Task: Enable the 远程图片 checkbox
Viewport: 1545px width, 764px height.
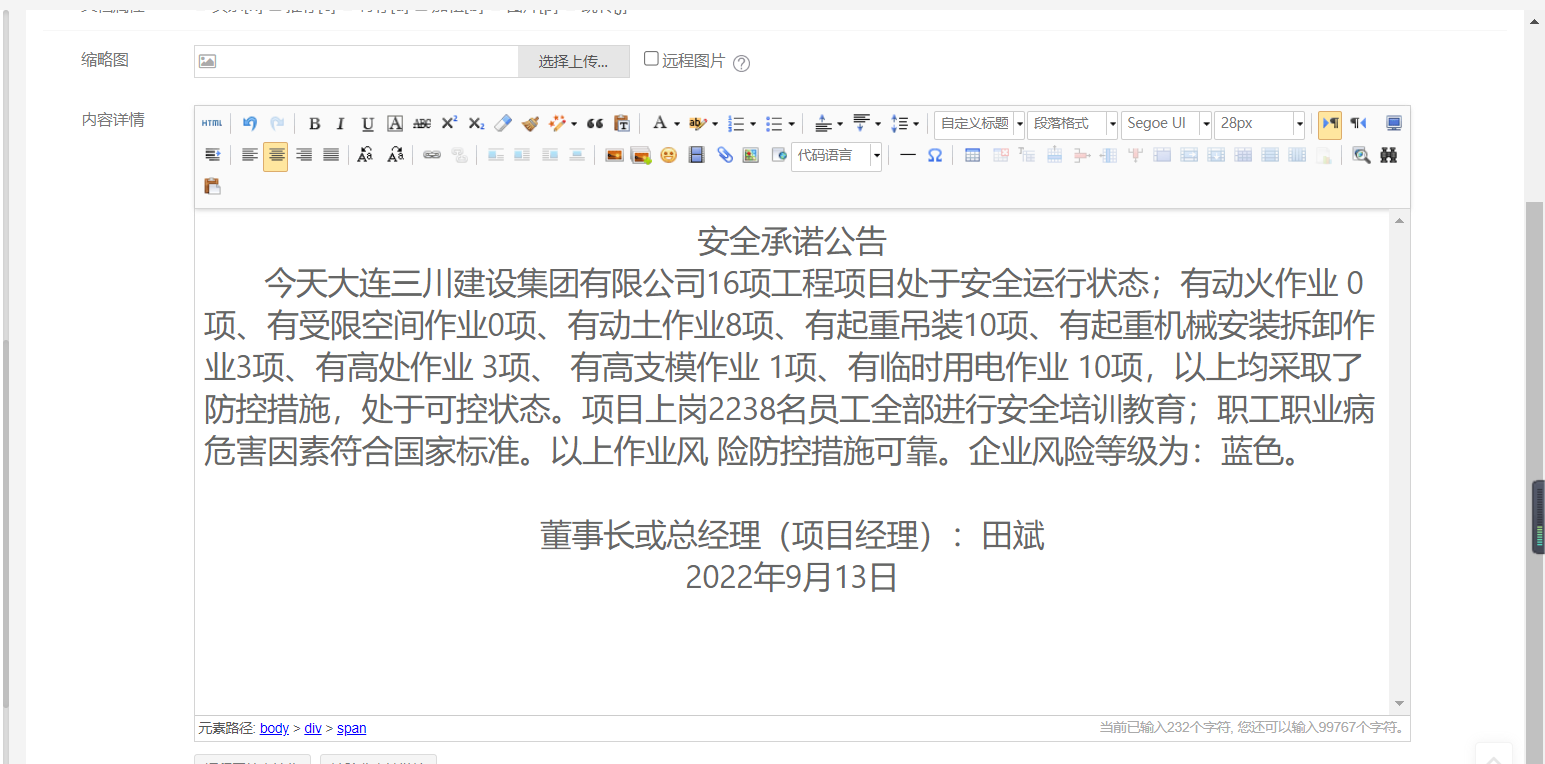Action: point(651,59)
